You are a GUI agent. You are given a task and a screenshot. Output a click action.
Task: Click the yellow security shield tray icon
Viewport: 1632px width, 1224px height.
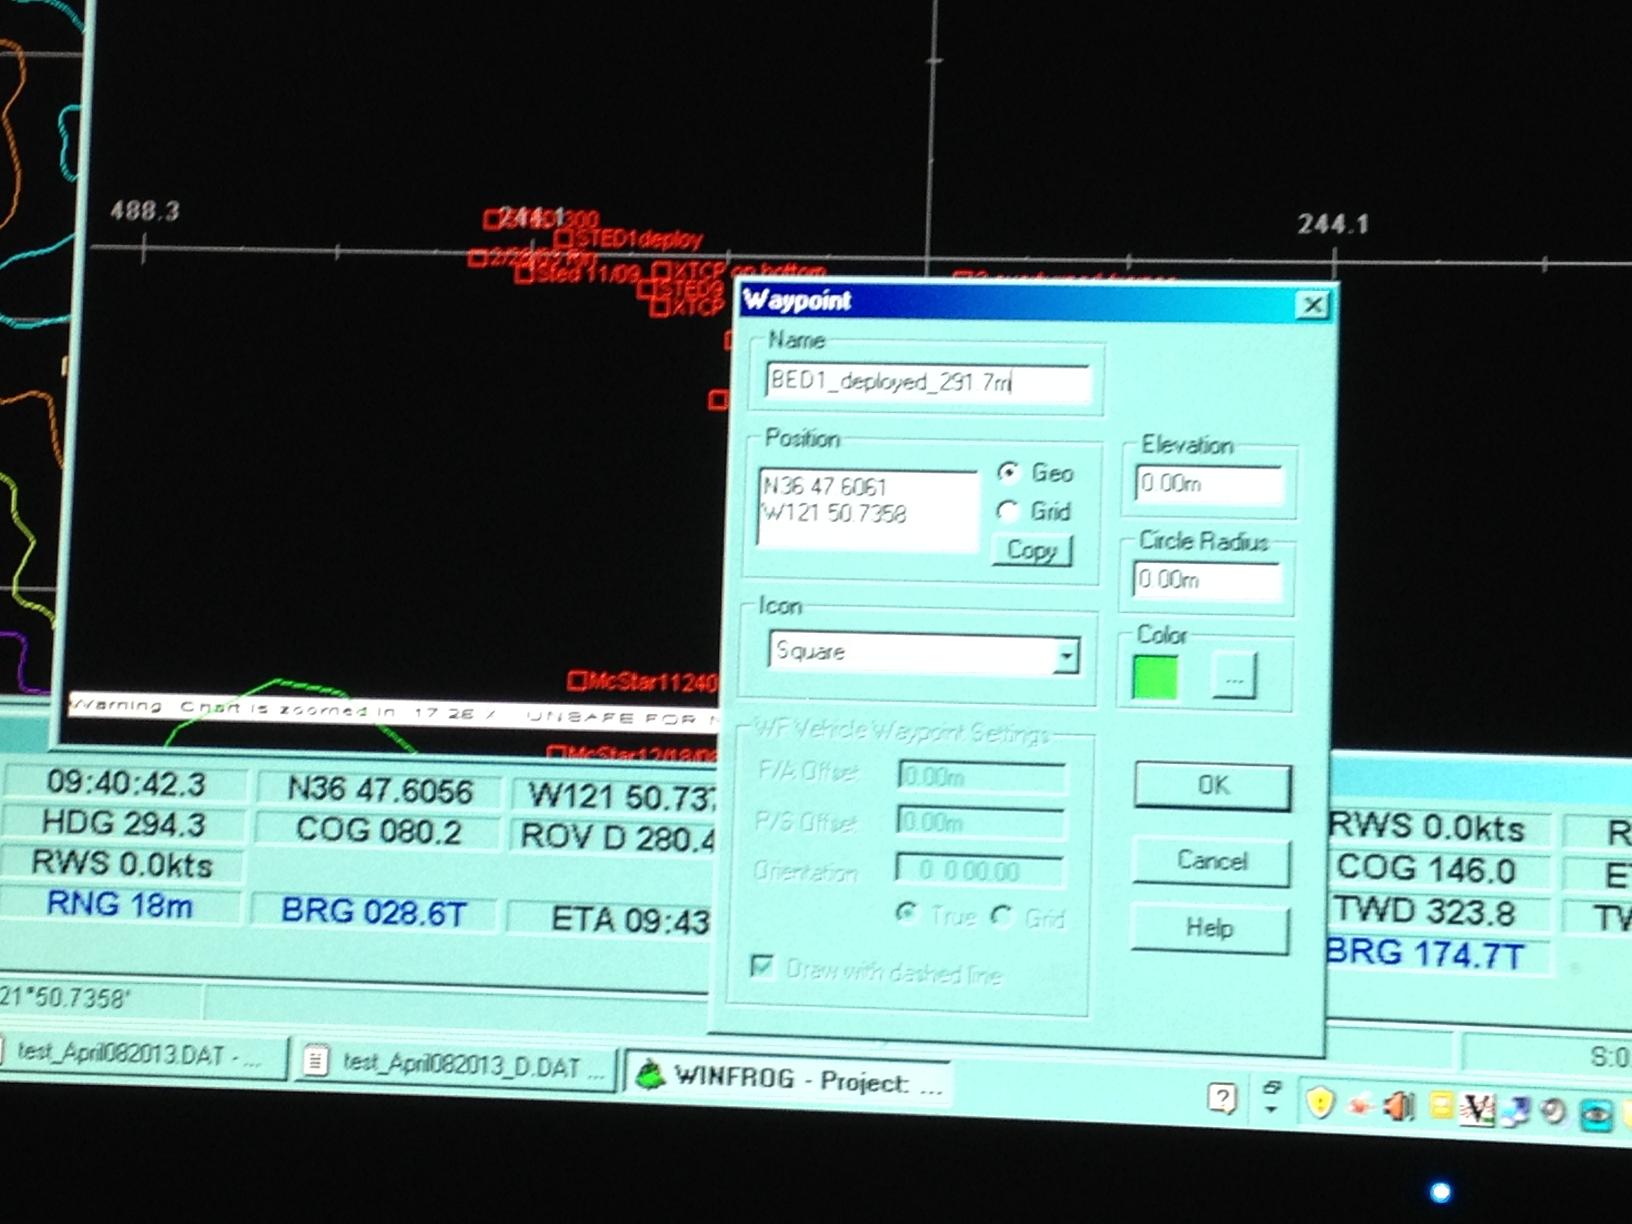click(x=1321, y=1103)
